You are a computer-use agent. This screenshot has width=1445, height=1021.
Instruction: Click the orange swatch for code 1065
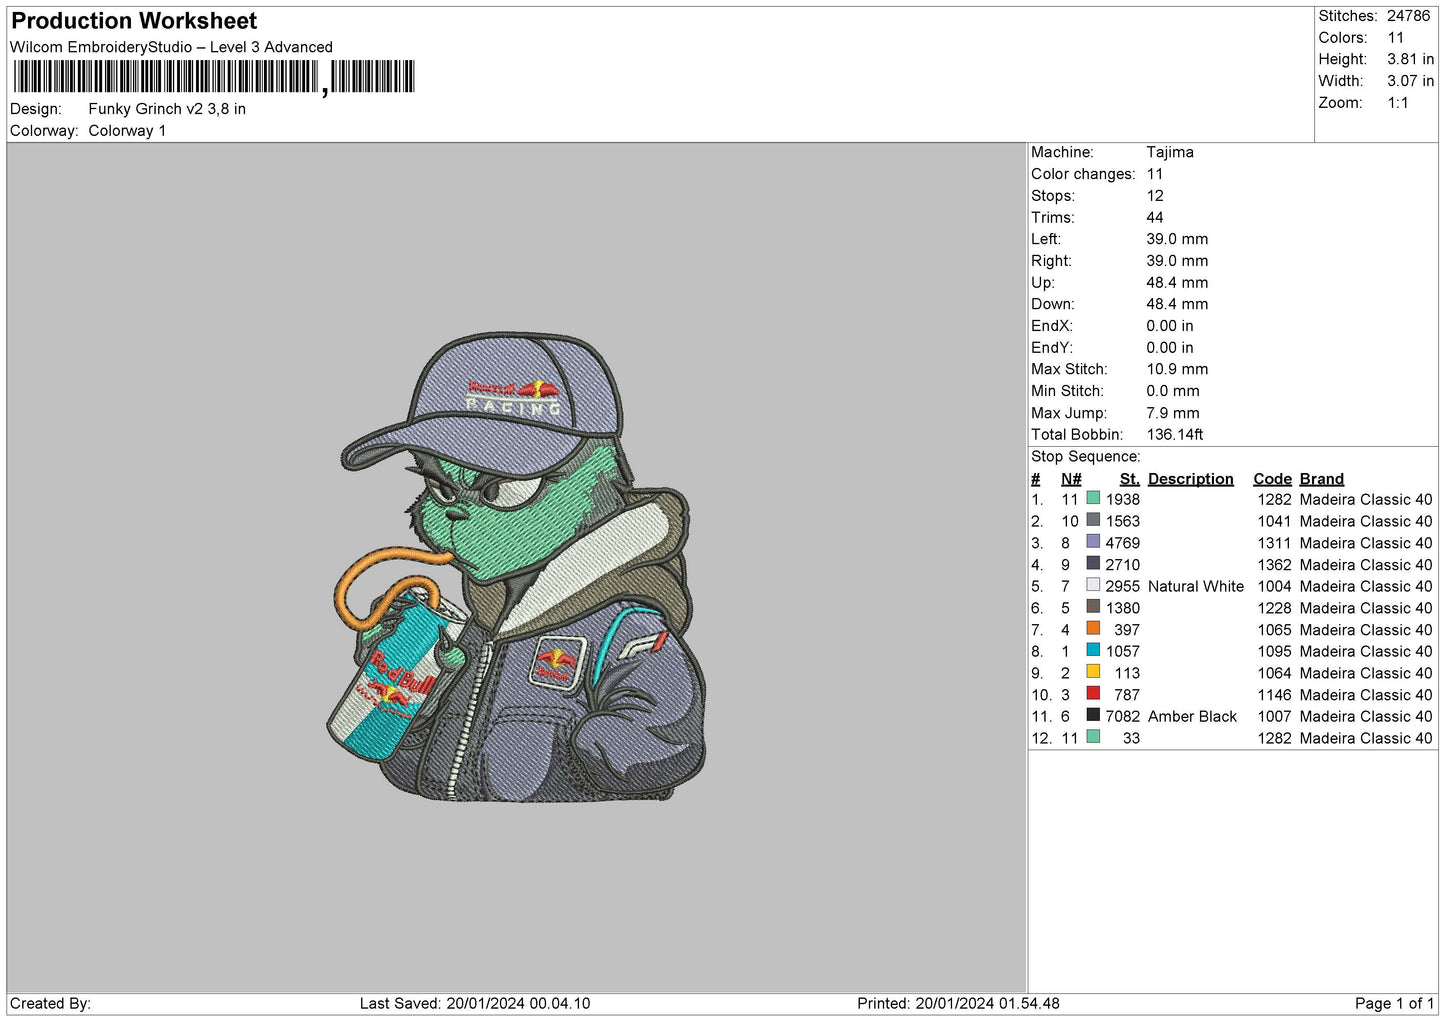1093,629
